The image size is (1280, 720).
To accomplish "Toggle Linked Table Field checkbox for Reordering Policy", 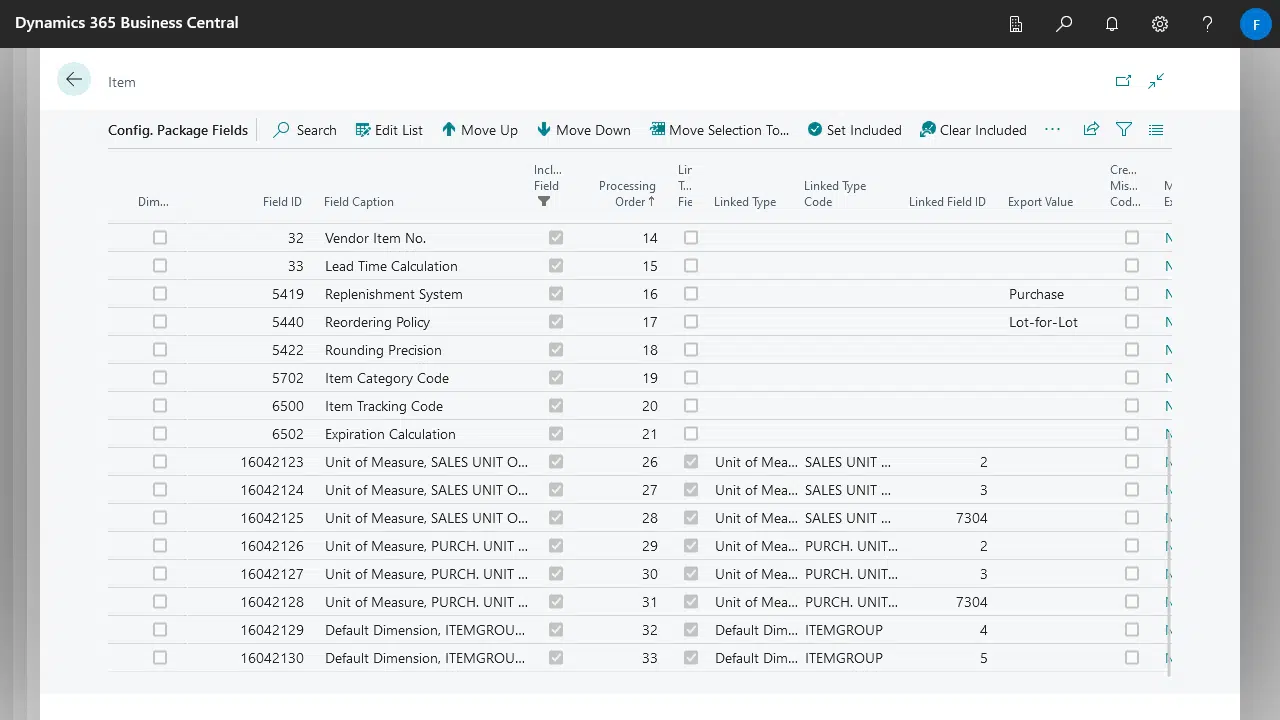I will (690, 322).
